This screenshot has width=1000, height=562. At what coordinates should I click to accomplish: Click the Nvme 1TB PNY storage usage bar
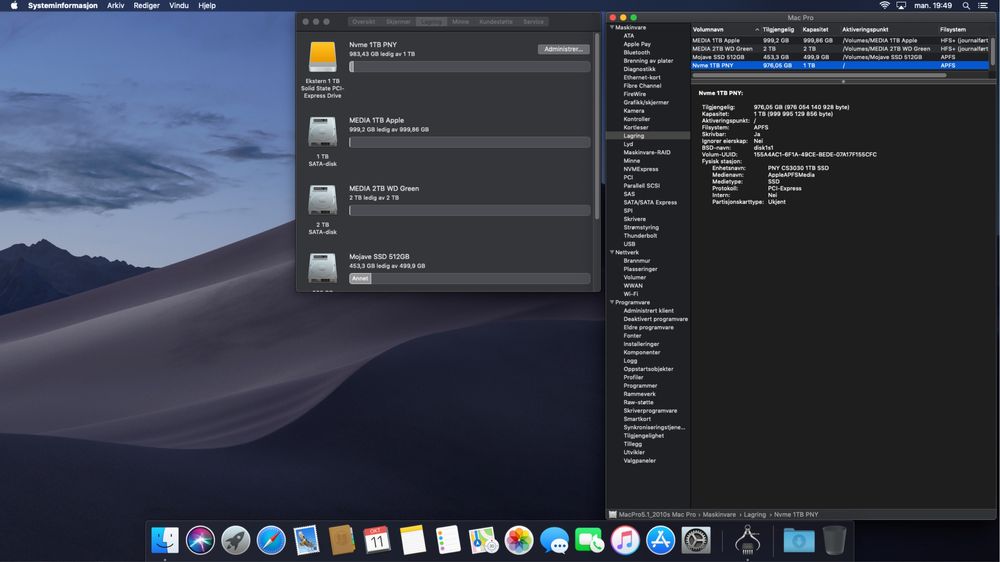click(469, 66)
